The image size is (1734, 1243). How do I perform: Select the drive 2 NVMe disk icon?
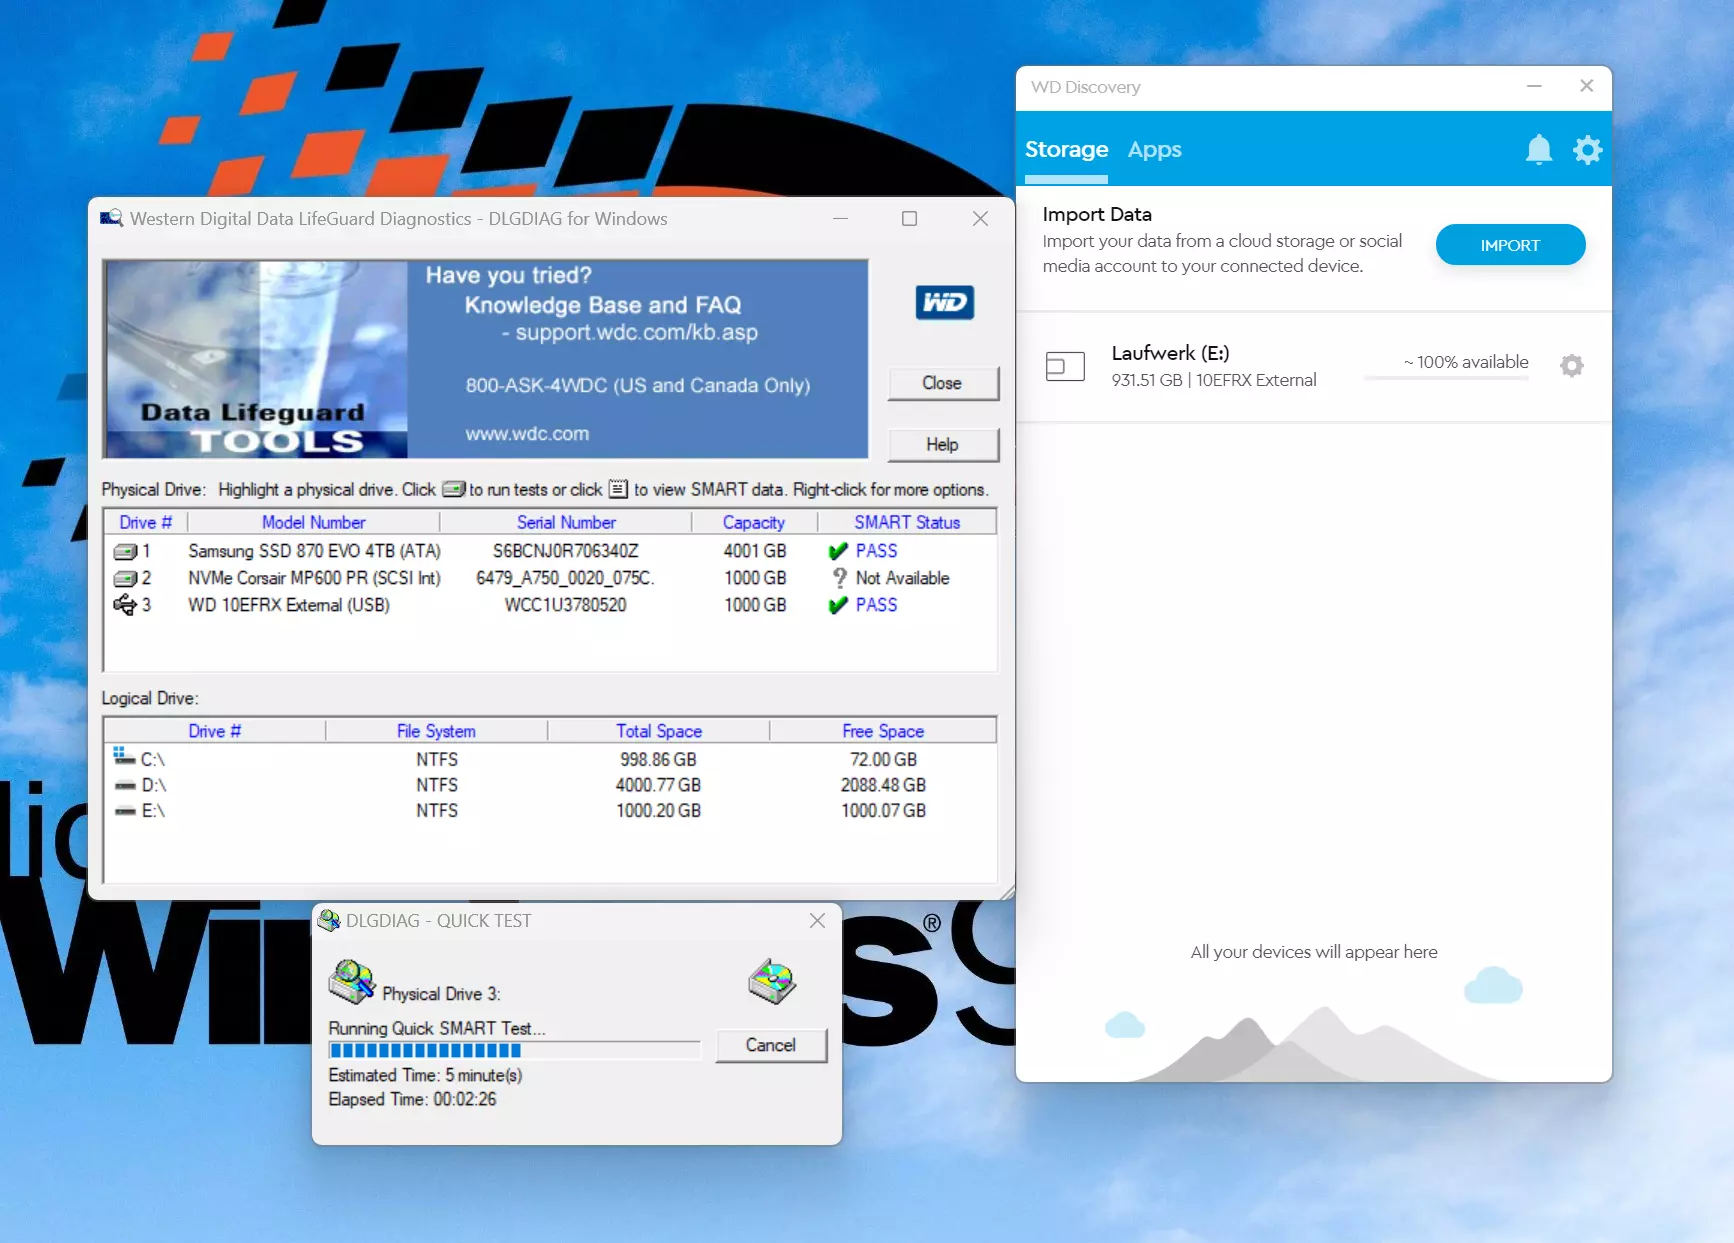point(125,578)
